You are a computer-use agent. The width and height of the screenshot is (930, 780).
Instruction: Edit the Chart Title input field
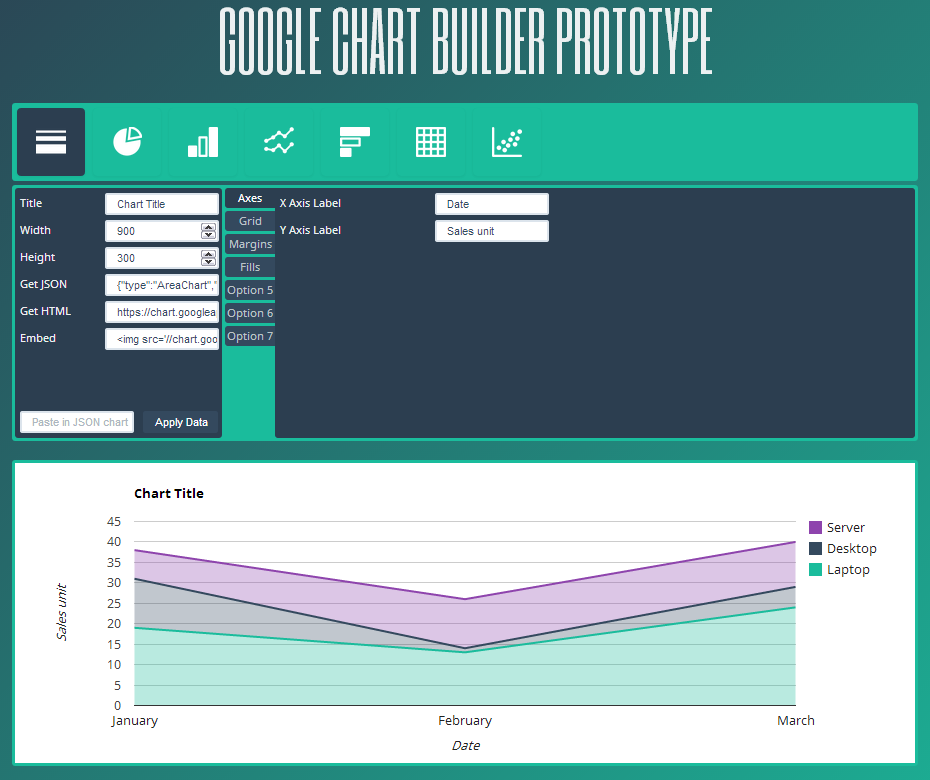click(162, 204)
